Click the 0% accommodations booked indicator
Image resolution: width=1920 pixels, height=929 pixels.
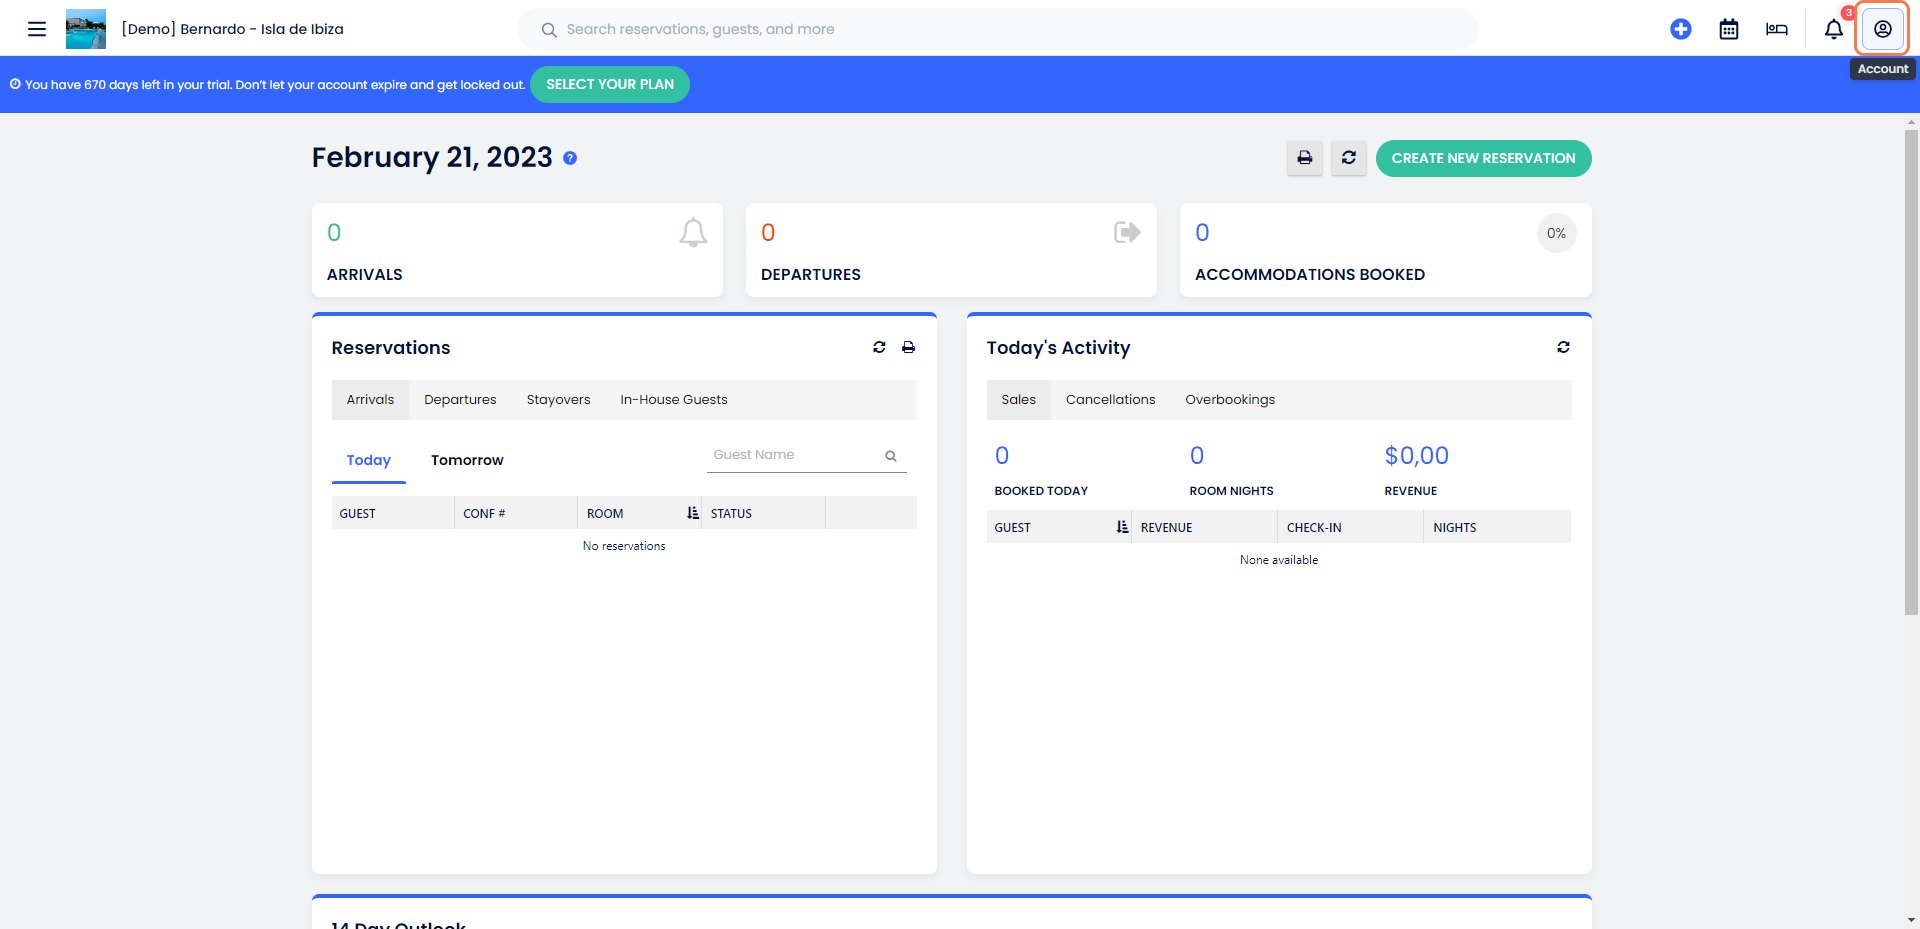[1556, 233]
